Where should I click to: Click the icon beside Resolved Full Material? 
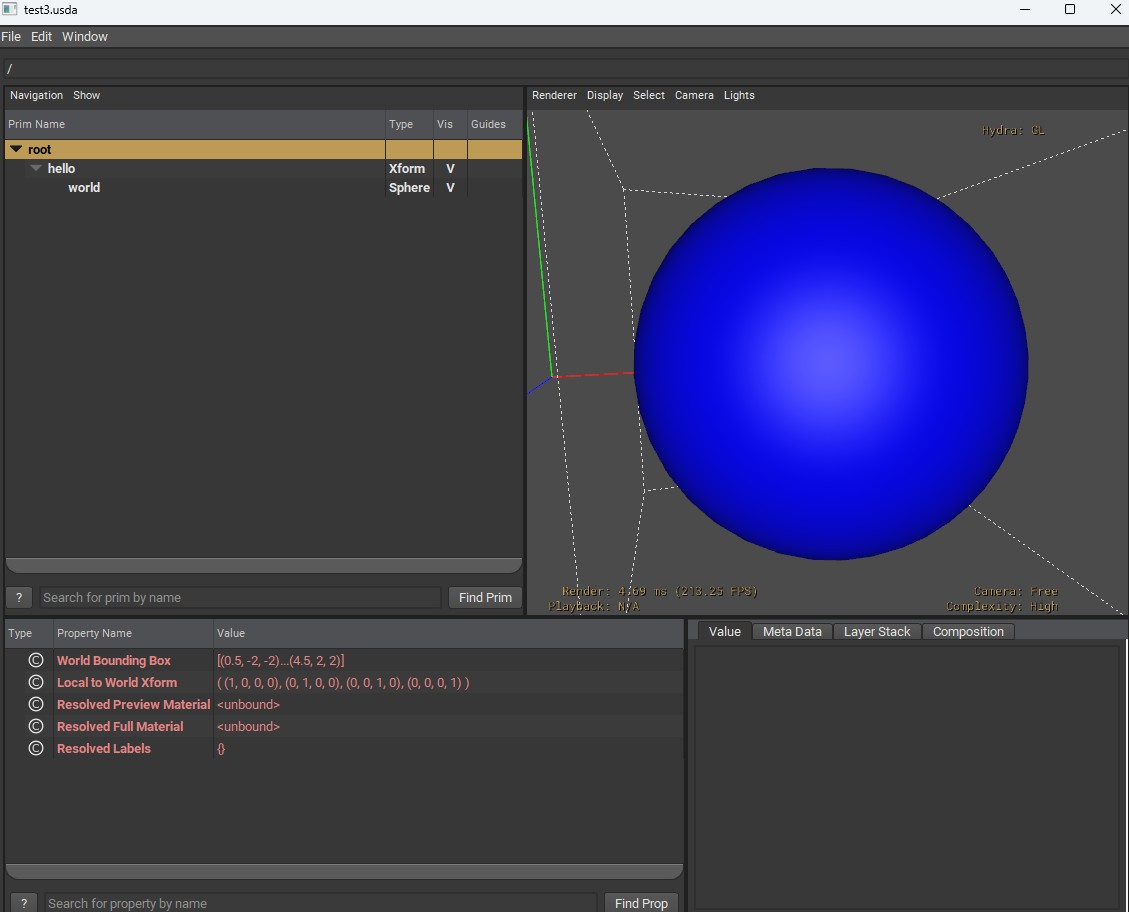pos(36,726)
